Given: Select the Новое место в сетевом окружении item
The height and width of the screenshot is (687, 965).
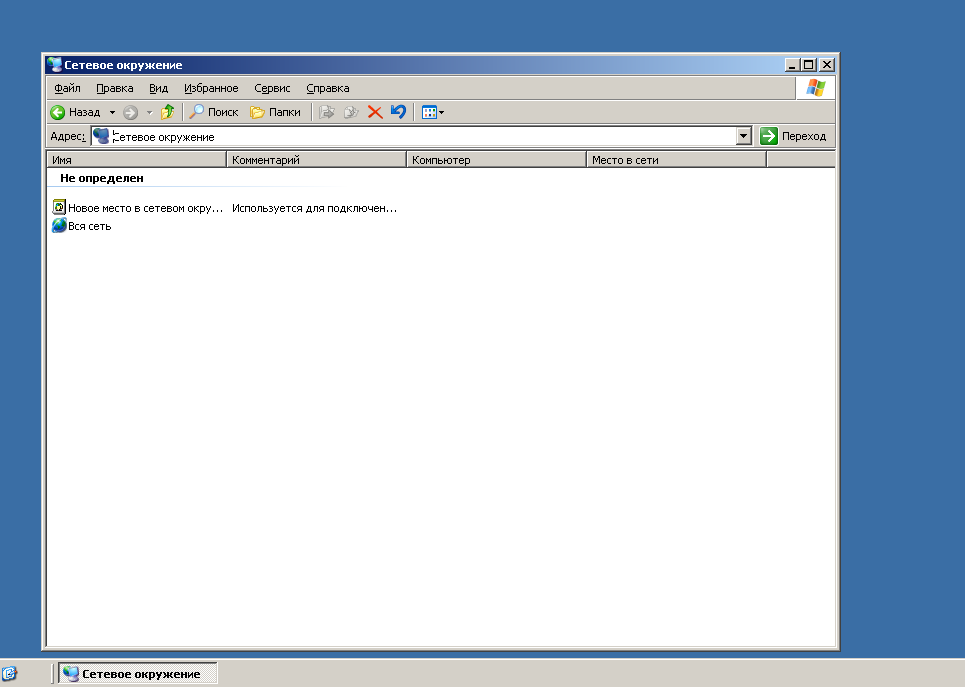Looking at the screenshot, I should pos(145,208).
